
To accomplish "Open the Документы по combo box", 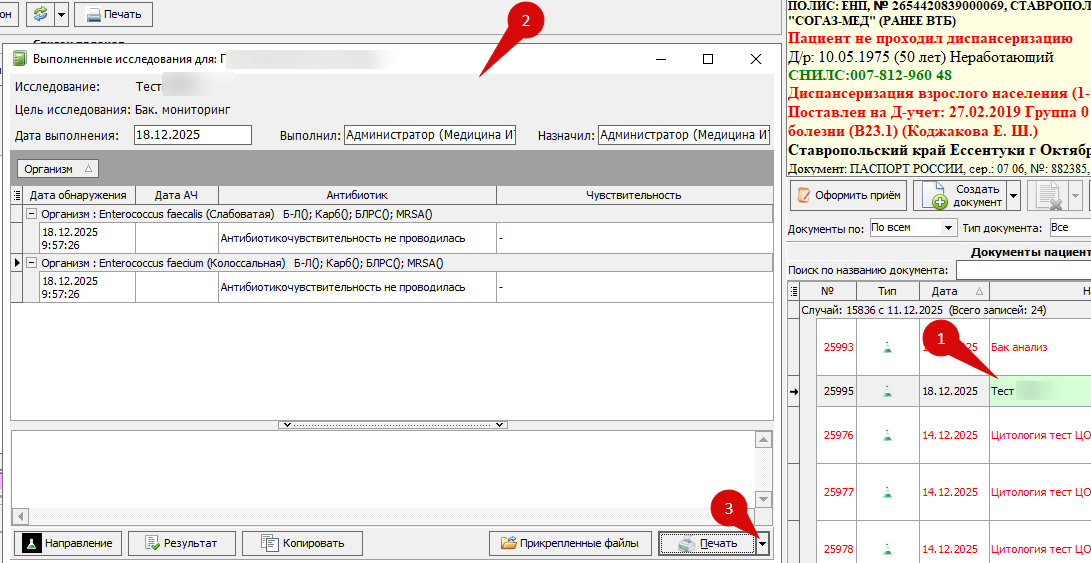I will (913, 228).
